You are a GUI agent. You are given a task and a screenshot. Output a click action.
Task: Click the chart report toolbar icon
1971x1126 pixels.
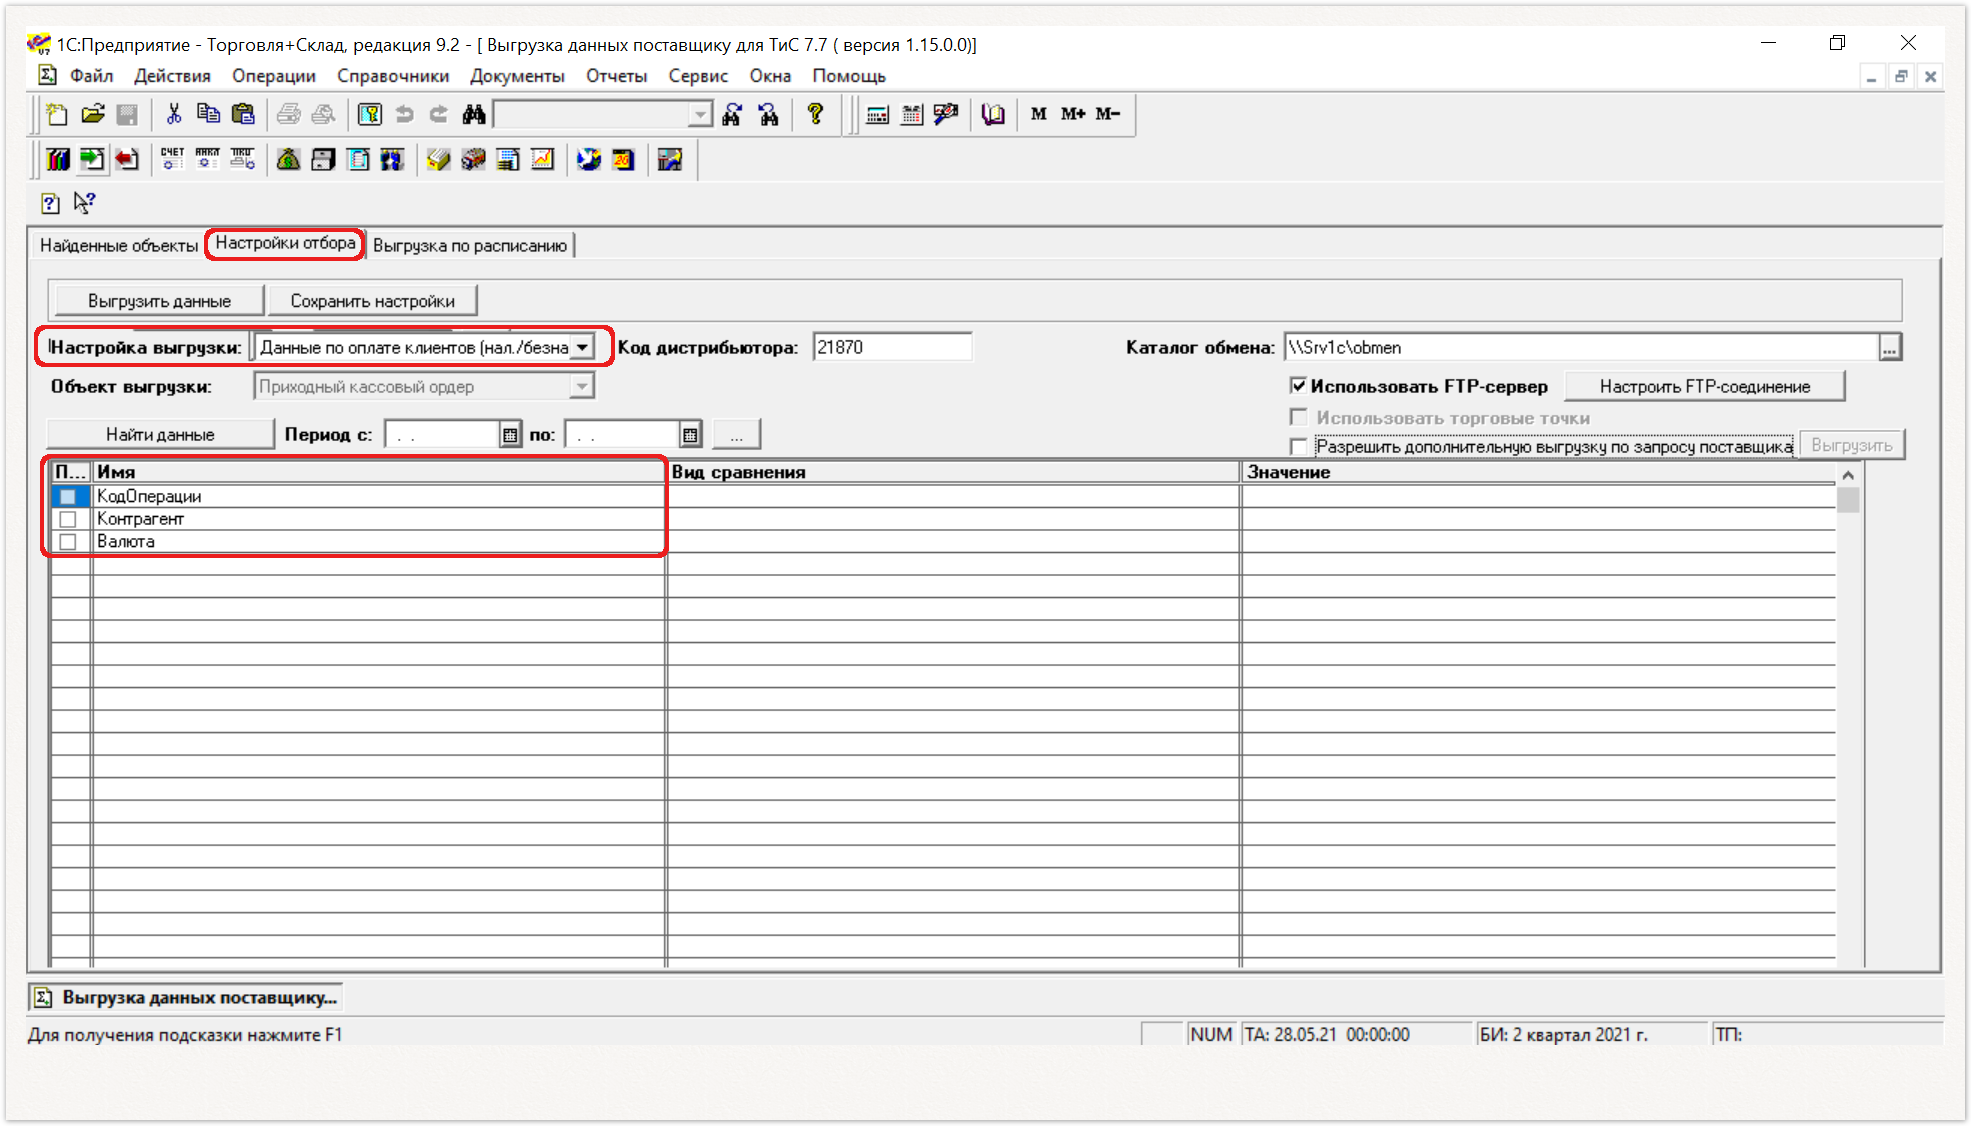point(542,159)
